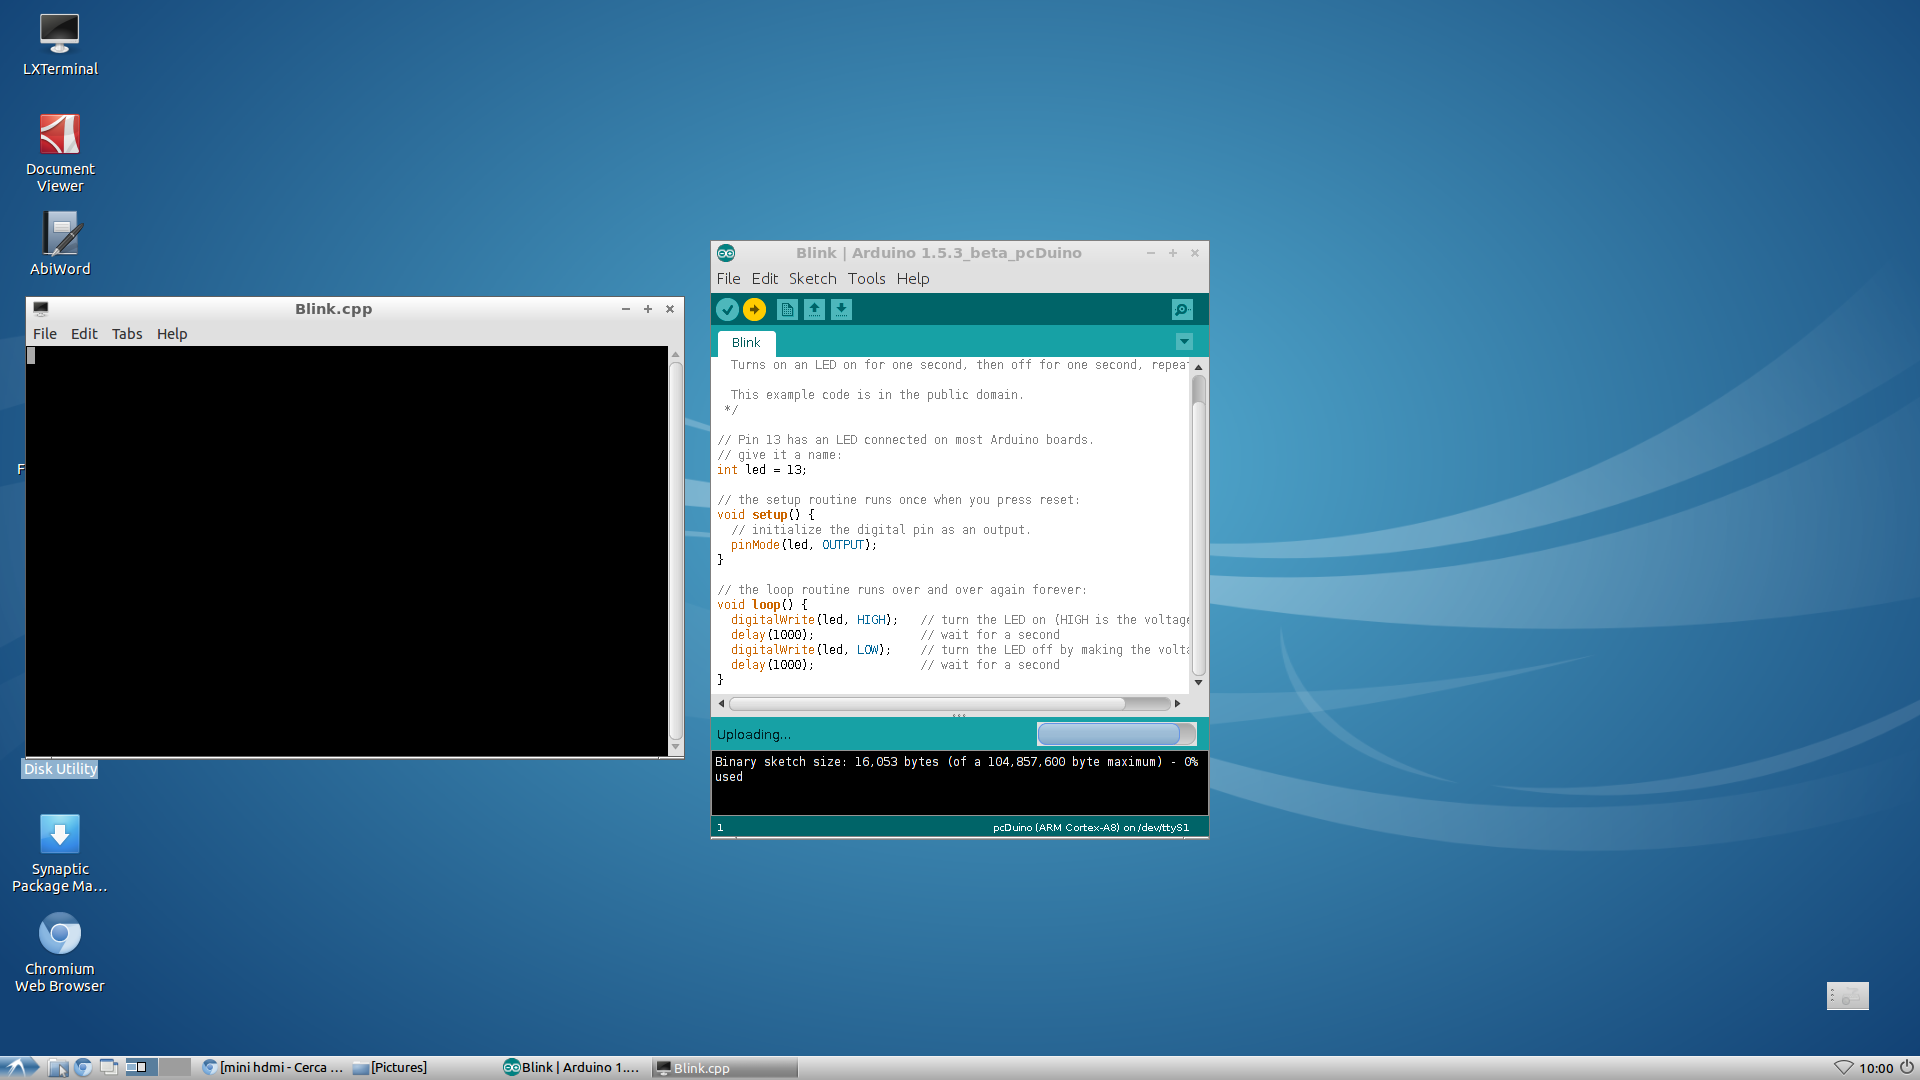Open the LXDE start menu button
The height and width of the screenshot is (1080, 1920).
[19, 1067]
